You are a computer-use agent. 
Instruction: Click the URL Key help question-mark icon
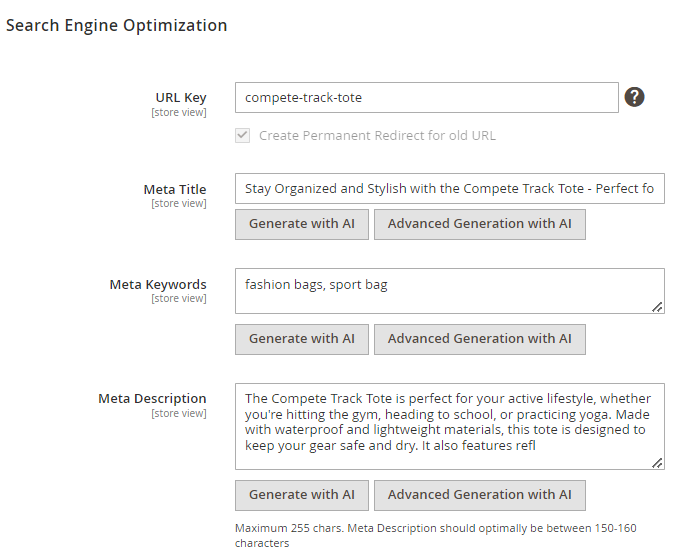point(634,97)
